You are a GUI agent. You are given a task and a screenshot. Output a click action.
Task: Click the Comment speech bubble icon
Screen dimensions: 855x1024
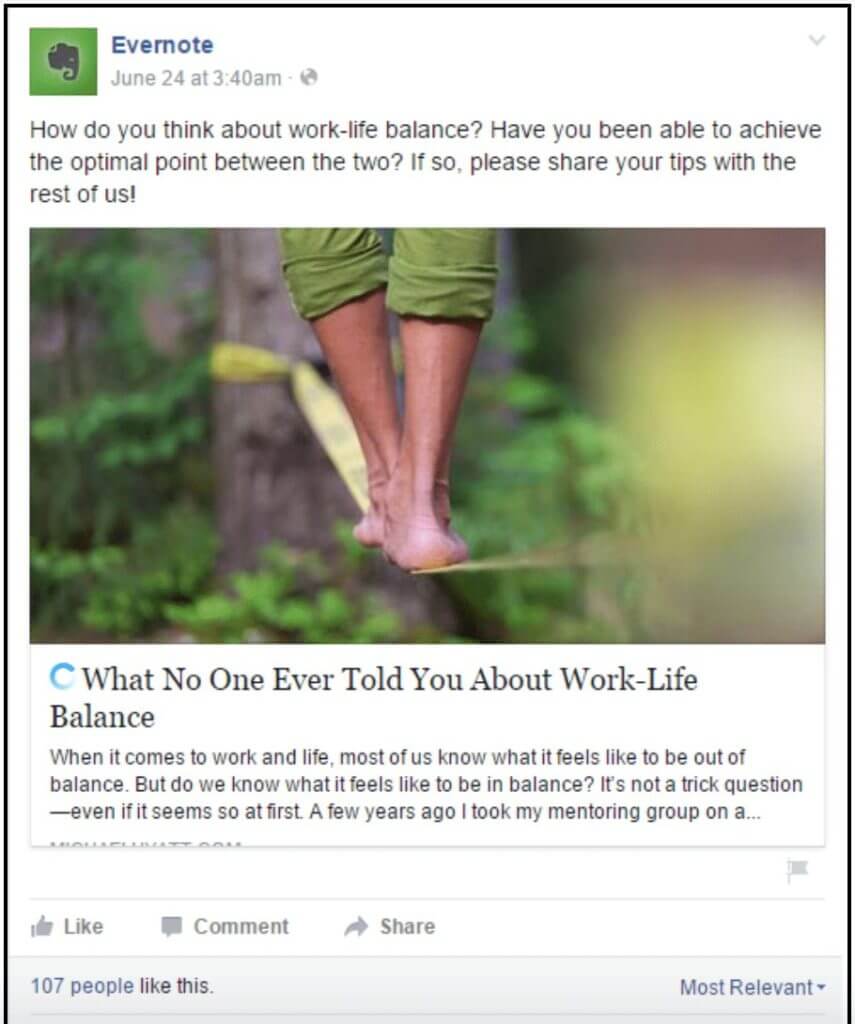click(172, 926)
